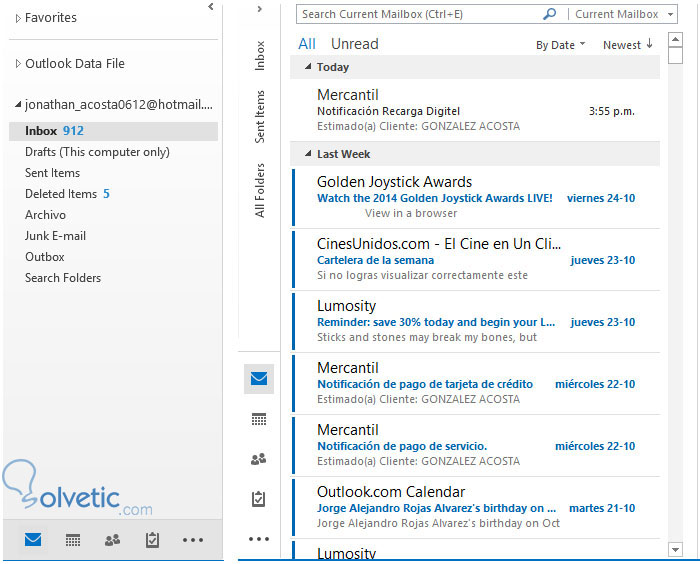700x564 pixels.
Task: Open People icon in bottom navigation bar
Action: 112,540
